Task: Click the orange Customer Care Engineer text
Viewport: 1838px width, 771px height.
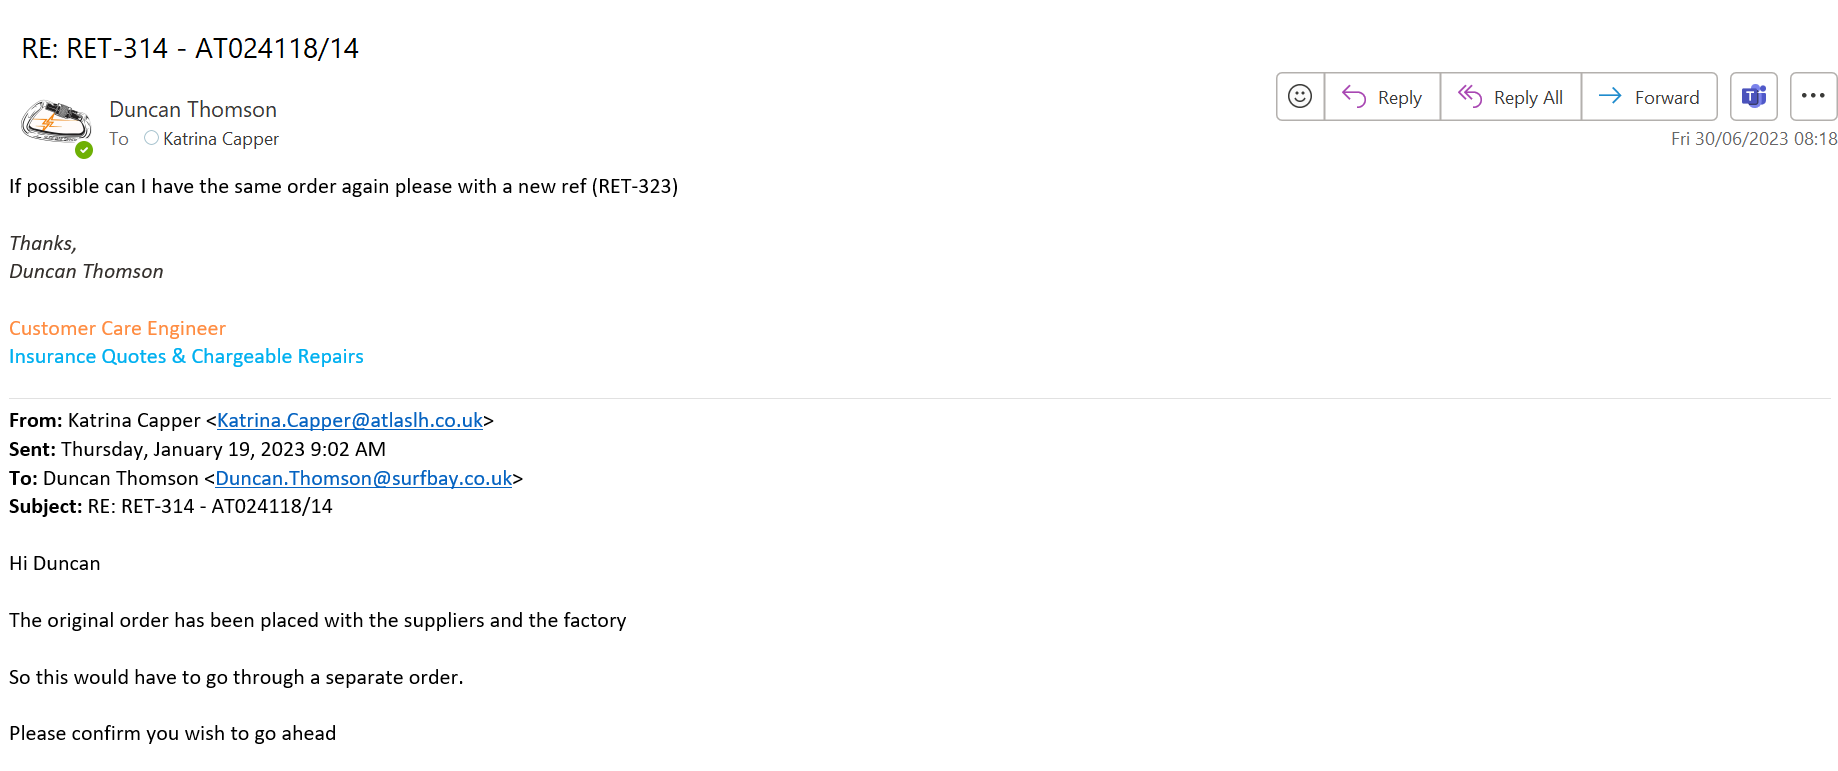Action: click(117, 329)
